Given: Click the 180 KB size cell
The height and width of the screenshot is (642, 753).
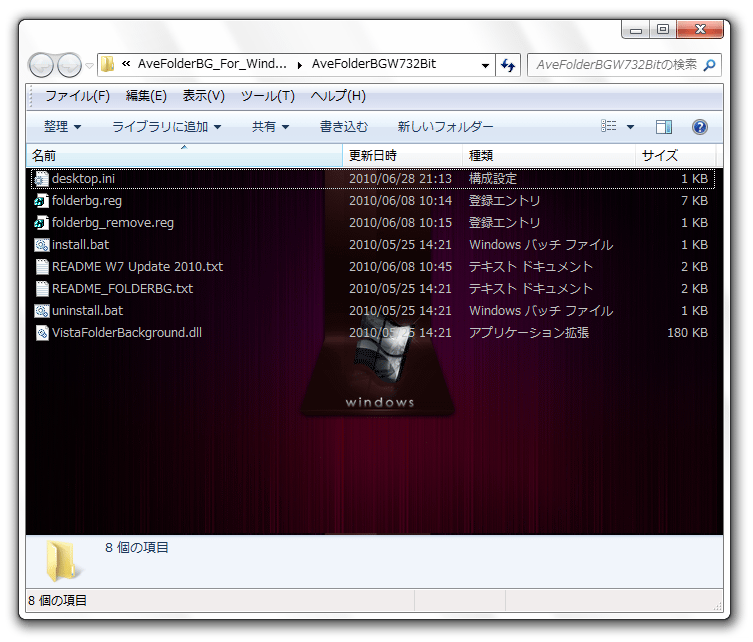Looking at the screenshot, I should (687, 333).
